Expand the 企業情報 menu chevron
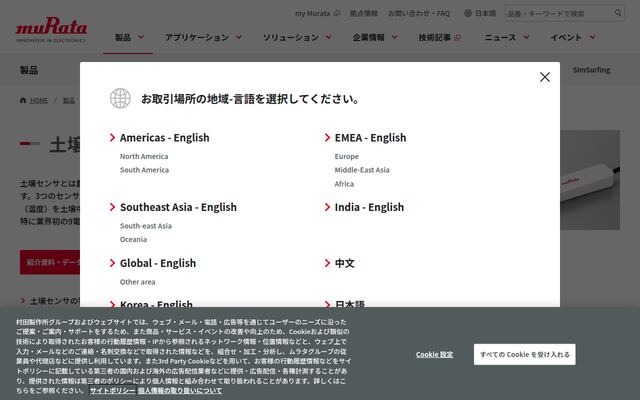640x400 pixels. (394, 37)
